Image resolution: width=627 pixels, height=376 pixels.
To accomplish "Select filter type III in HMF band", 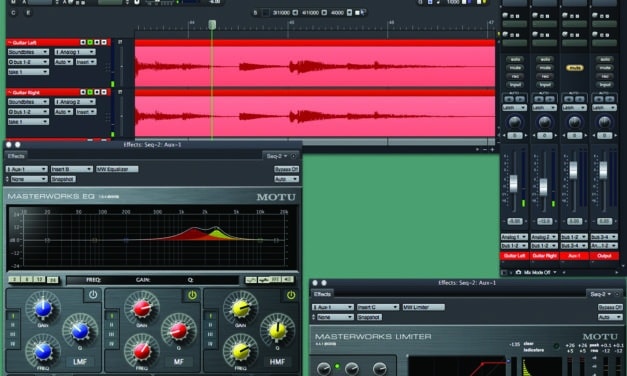I will 210,334.
